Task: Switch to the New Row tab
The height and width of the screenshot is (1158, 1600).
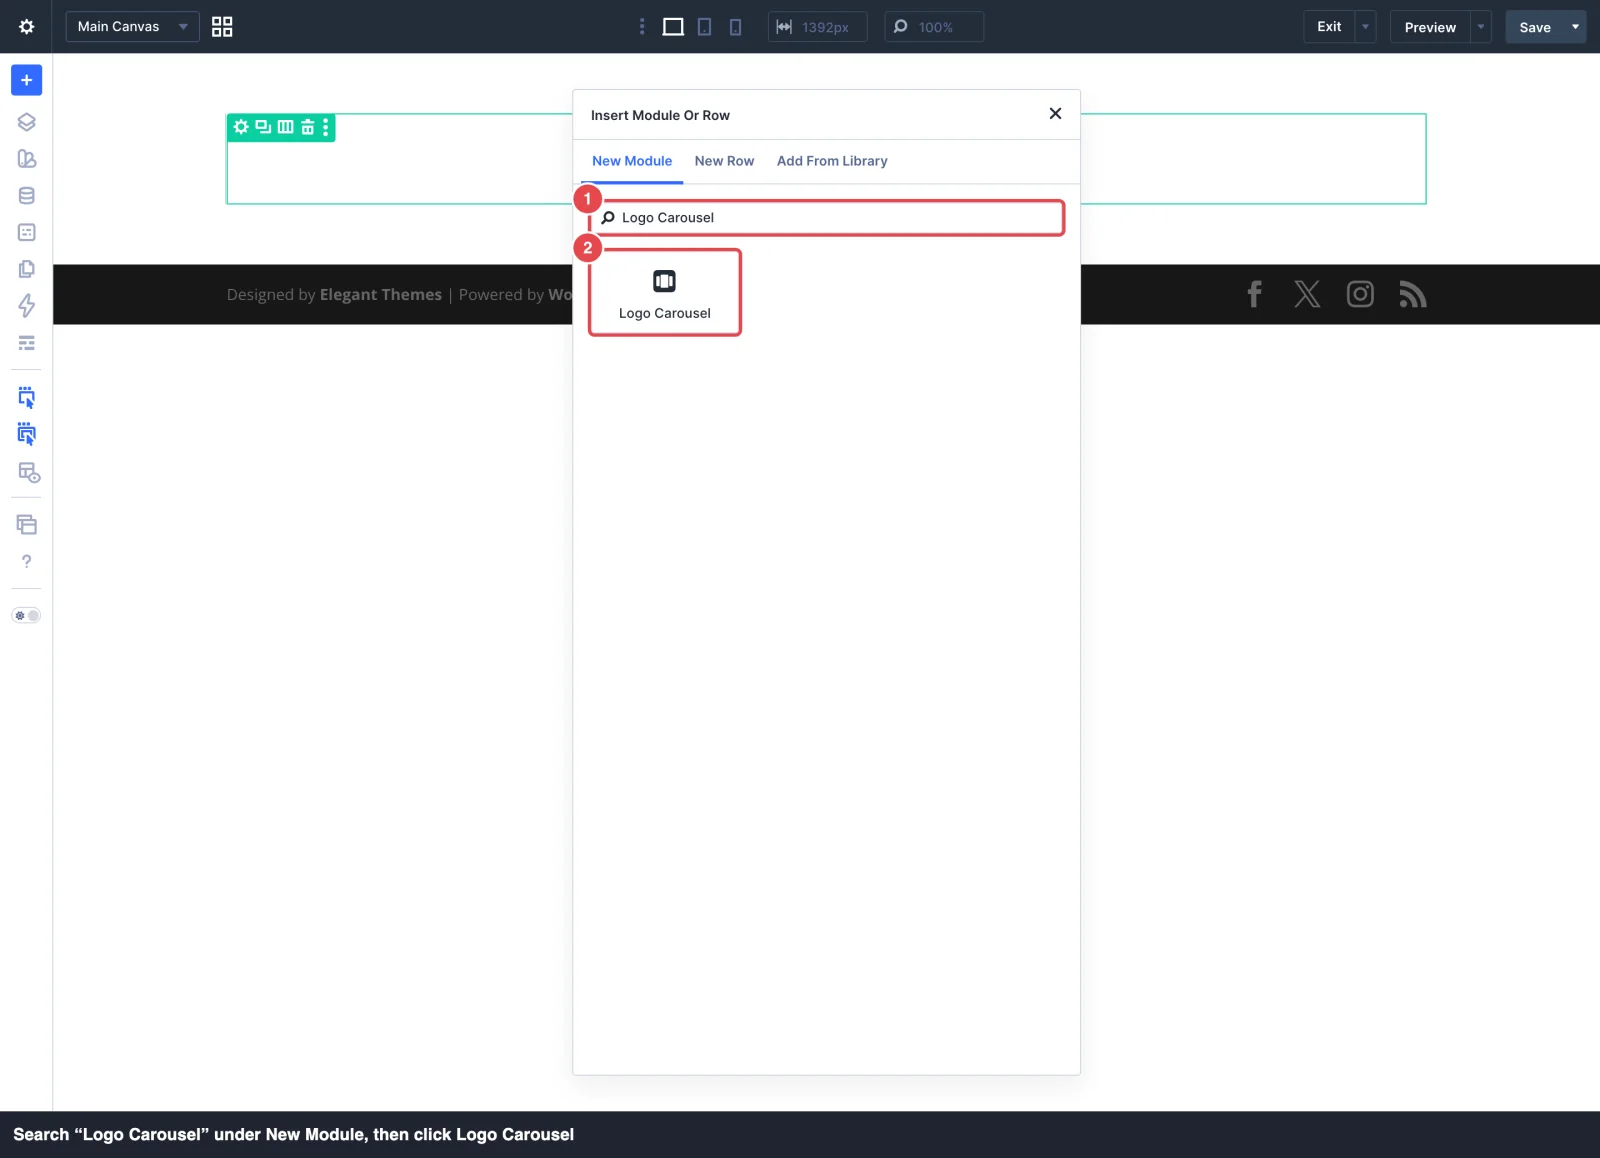Action: [724, 161]
